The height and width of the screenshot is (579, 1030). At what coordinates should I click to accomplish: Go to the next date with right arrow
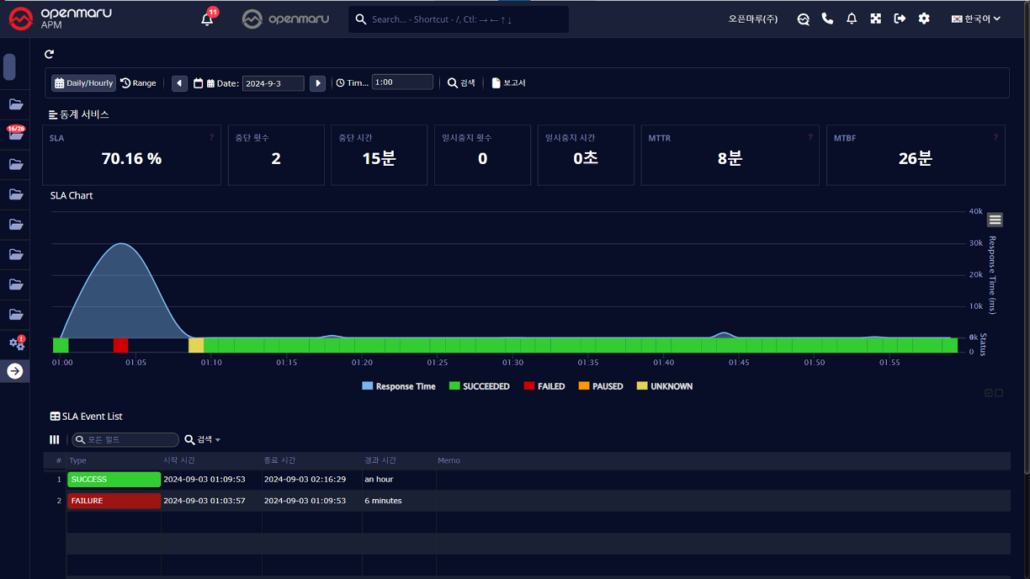pos(317,83)
